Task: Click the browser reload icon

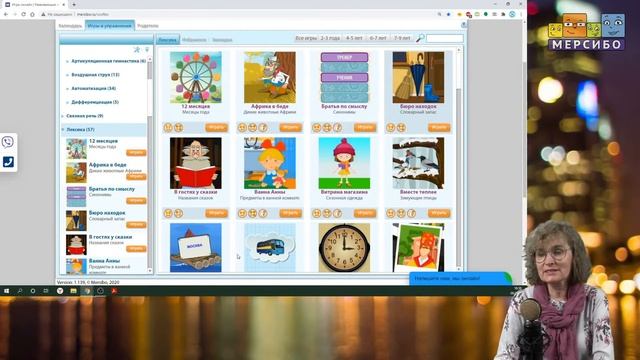Action: click(x=23, y=14)
